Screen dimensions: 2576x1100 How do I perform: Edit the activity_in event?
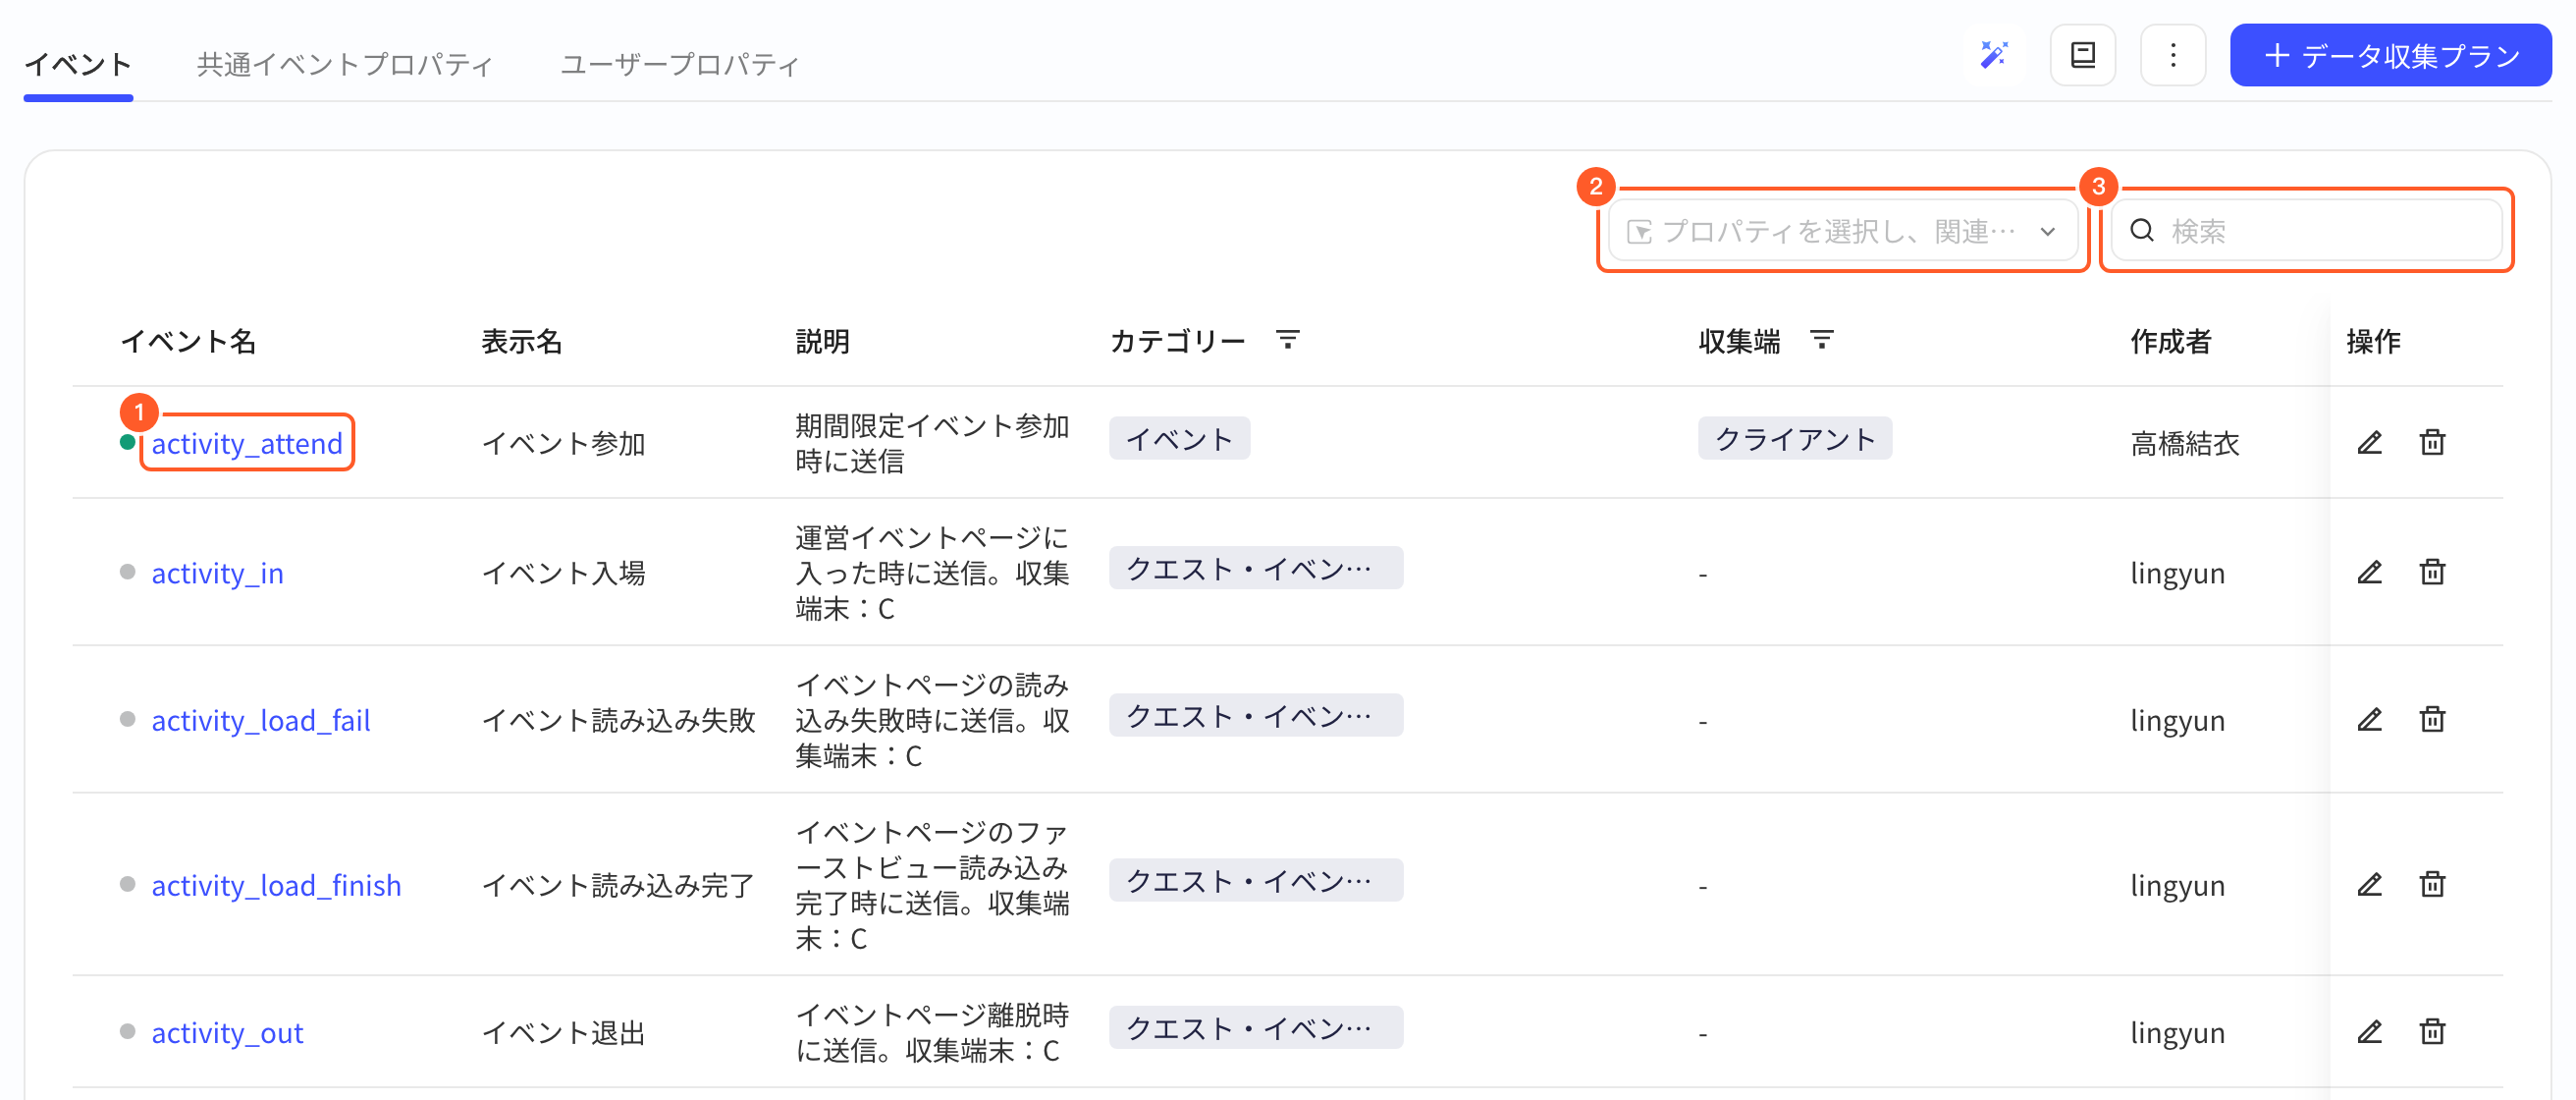[2370, 572]
